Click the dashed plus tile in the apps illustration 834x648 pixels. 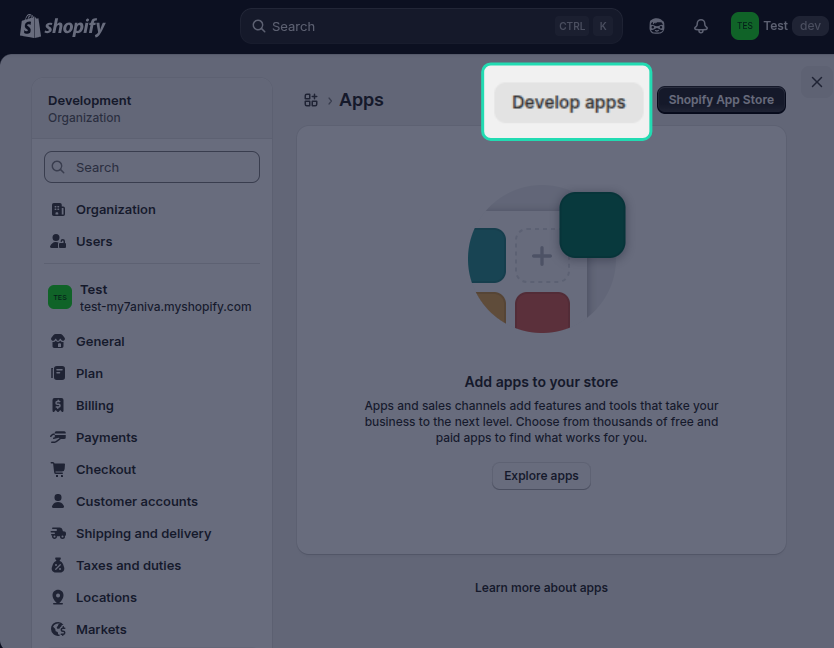(542, 255)
